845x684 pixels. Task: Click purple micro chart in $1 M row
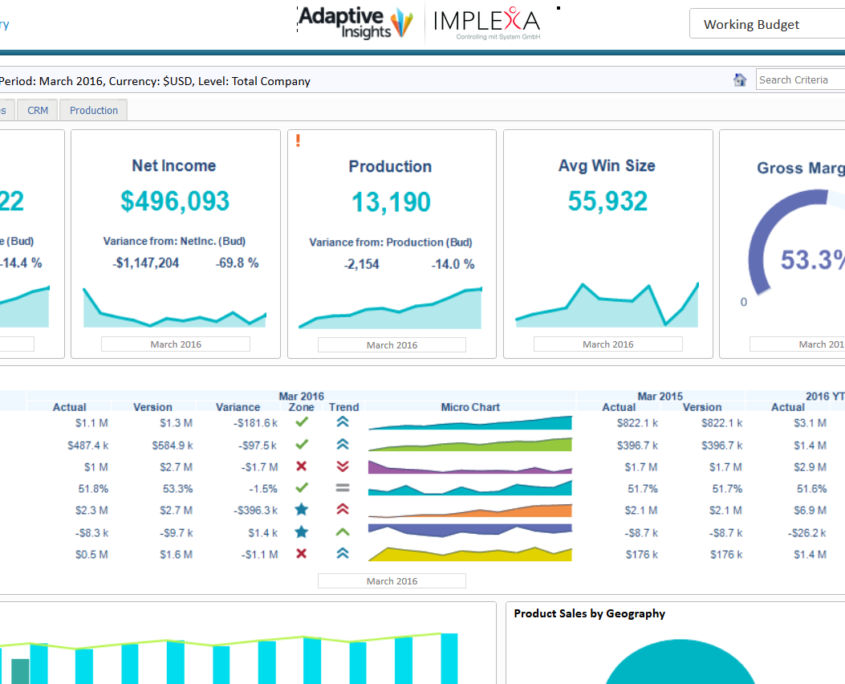click(470, 467)
